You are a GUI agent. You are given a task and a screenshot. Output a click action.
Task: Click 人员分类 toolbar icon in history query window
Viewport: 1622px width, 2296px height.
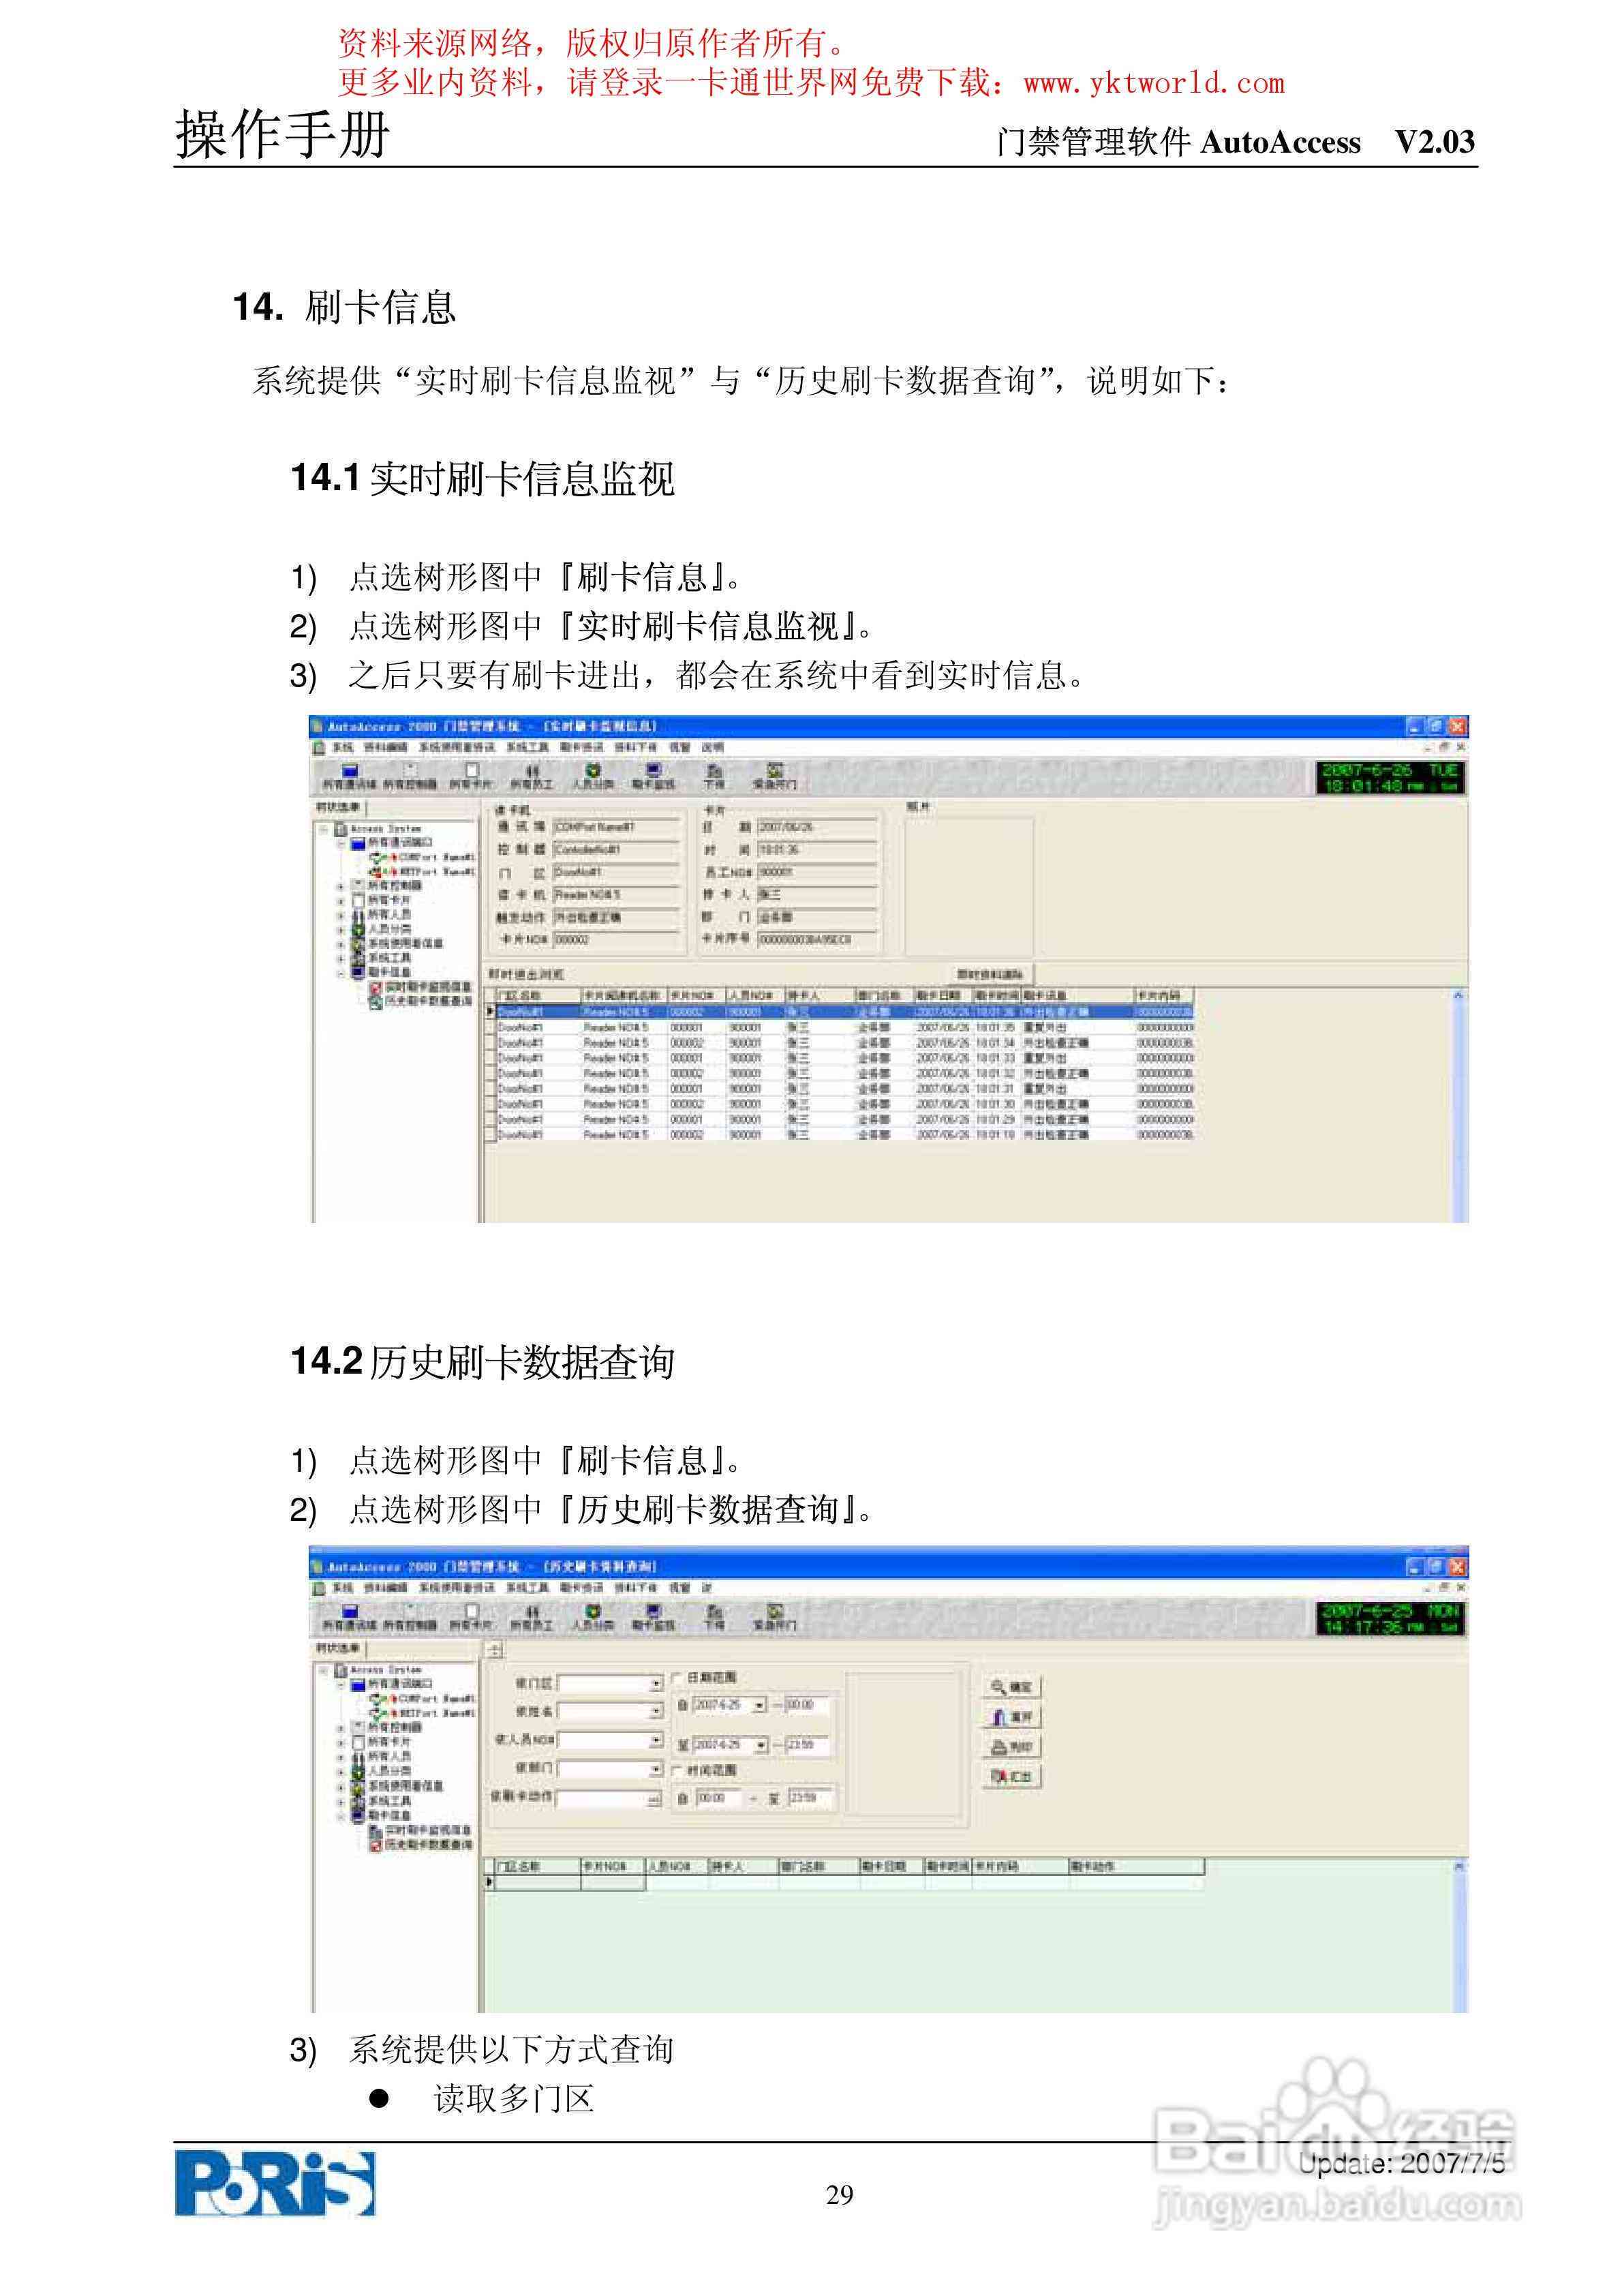pos(593,1618)
